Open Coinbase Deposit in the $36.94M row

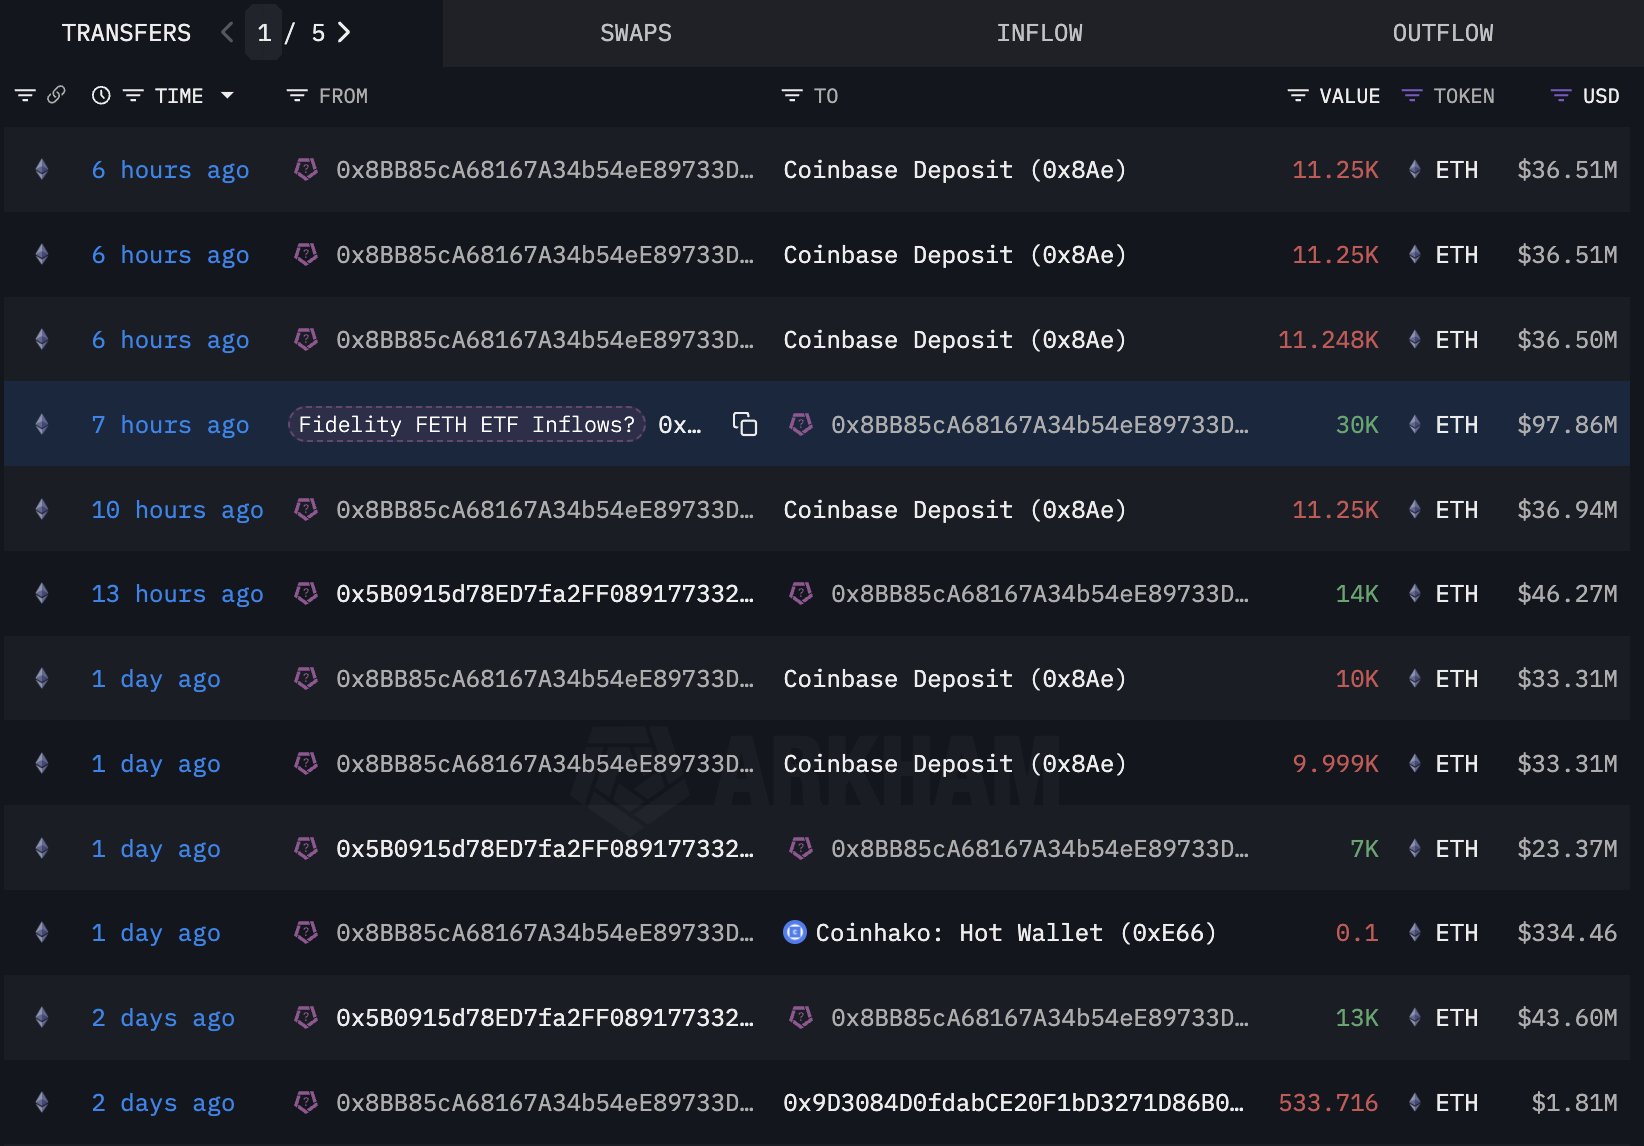pyautogui.click(x=955, y=510)
